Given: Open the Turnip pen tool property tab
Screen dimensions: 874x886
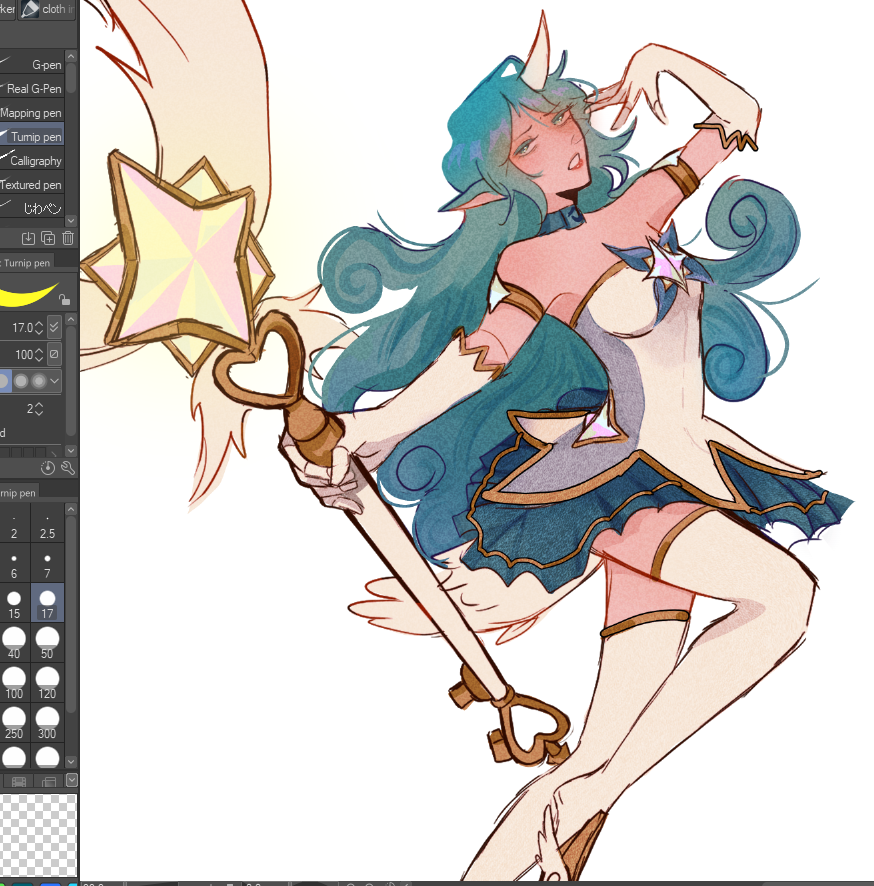Looking at the screenshot, I should coord(26,263).
